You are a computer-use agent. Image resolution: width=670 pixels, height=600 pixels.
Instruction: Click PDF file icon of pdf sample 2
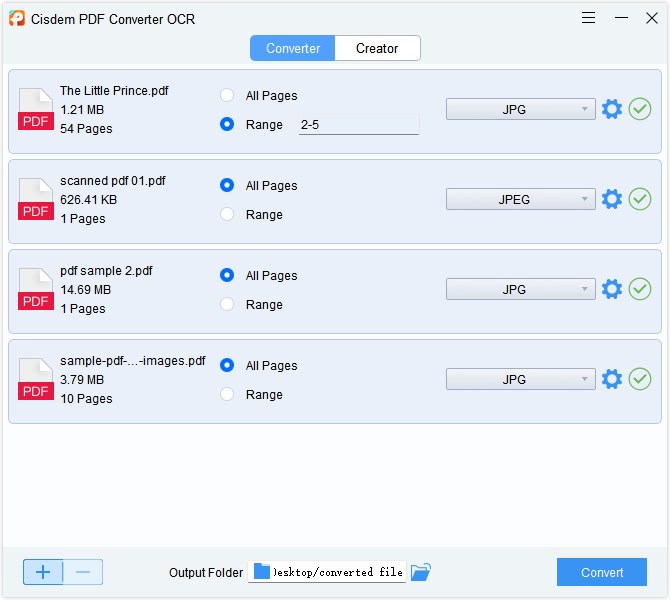click(35, 289)
